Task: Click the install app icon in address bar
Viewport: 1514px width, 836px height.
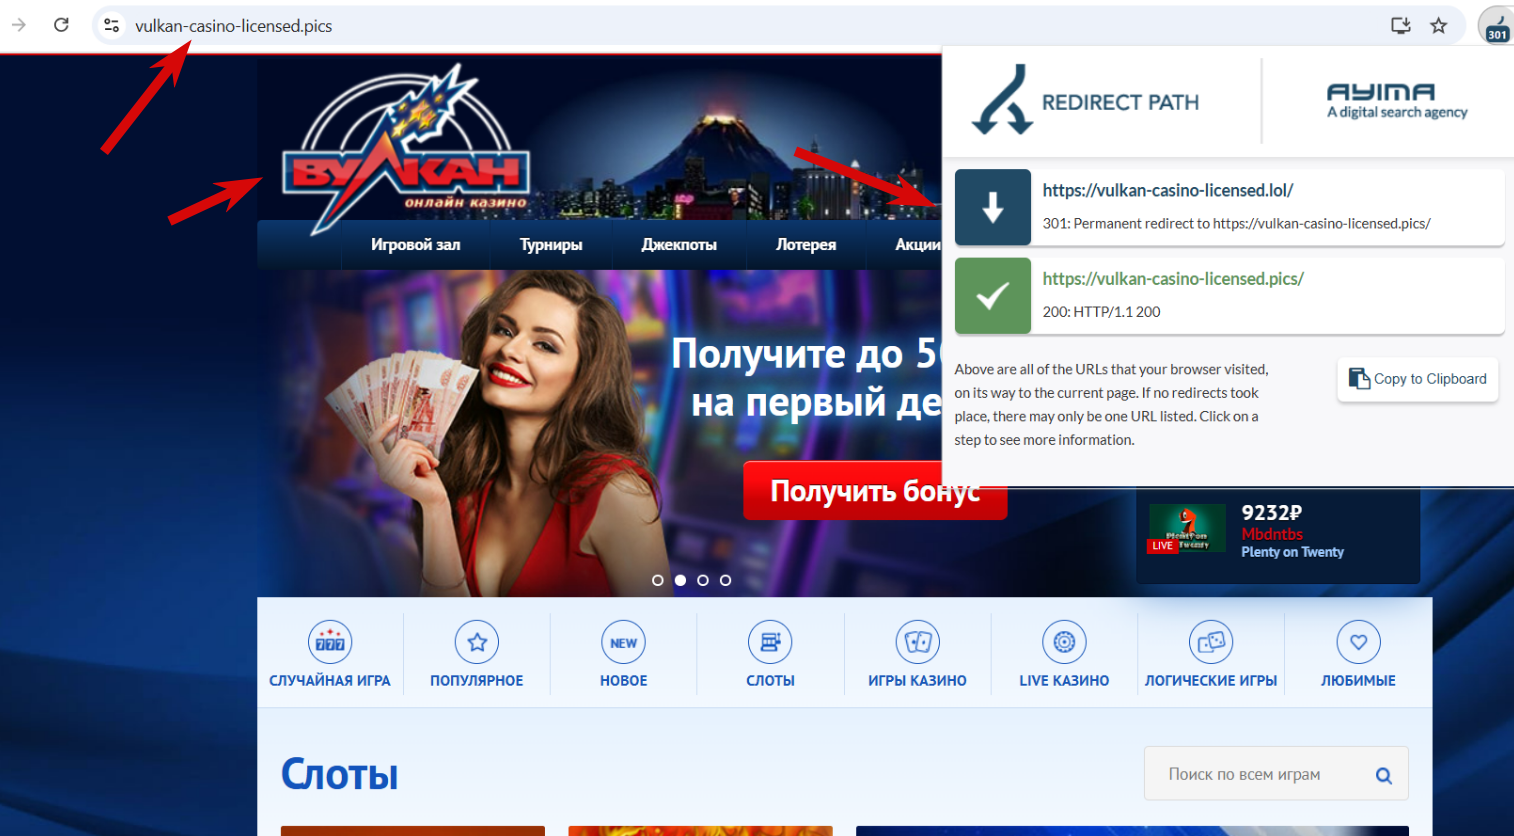Action: coord(1401,25)
